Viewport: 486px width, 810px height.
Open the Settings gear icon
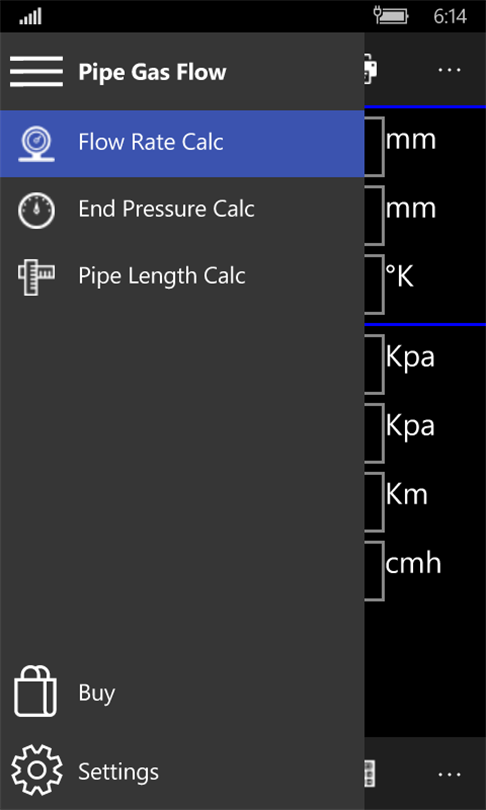click(x=37, y=770)
